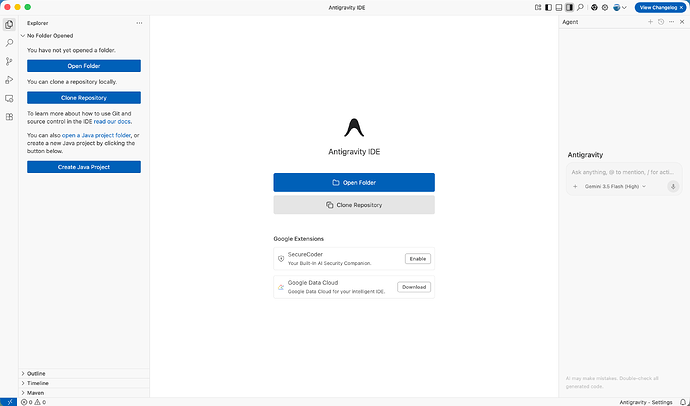Click the search magnifier in title bar
Screen dimensions: 690x406
click(x=580, y=7)
